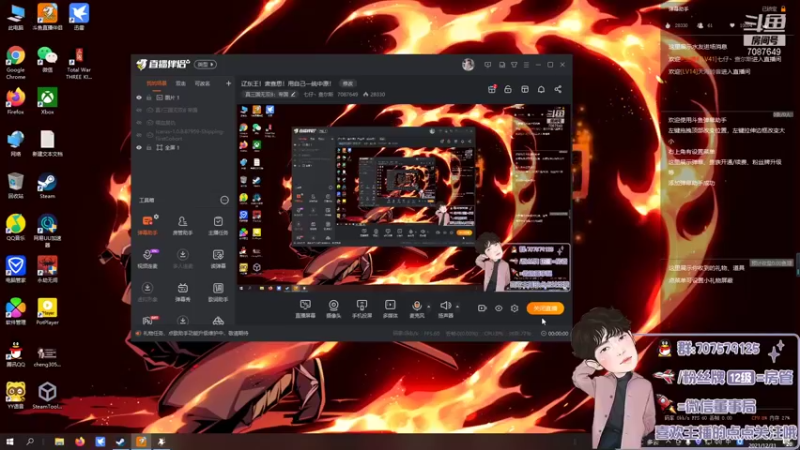The height and width of the screenshot is (450, 800).
Task: Select the first orange scene tab
Action: (x=156, y=83)
